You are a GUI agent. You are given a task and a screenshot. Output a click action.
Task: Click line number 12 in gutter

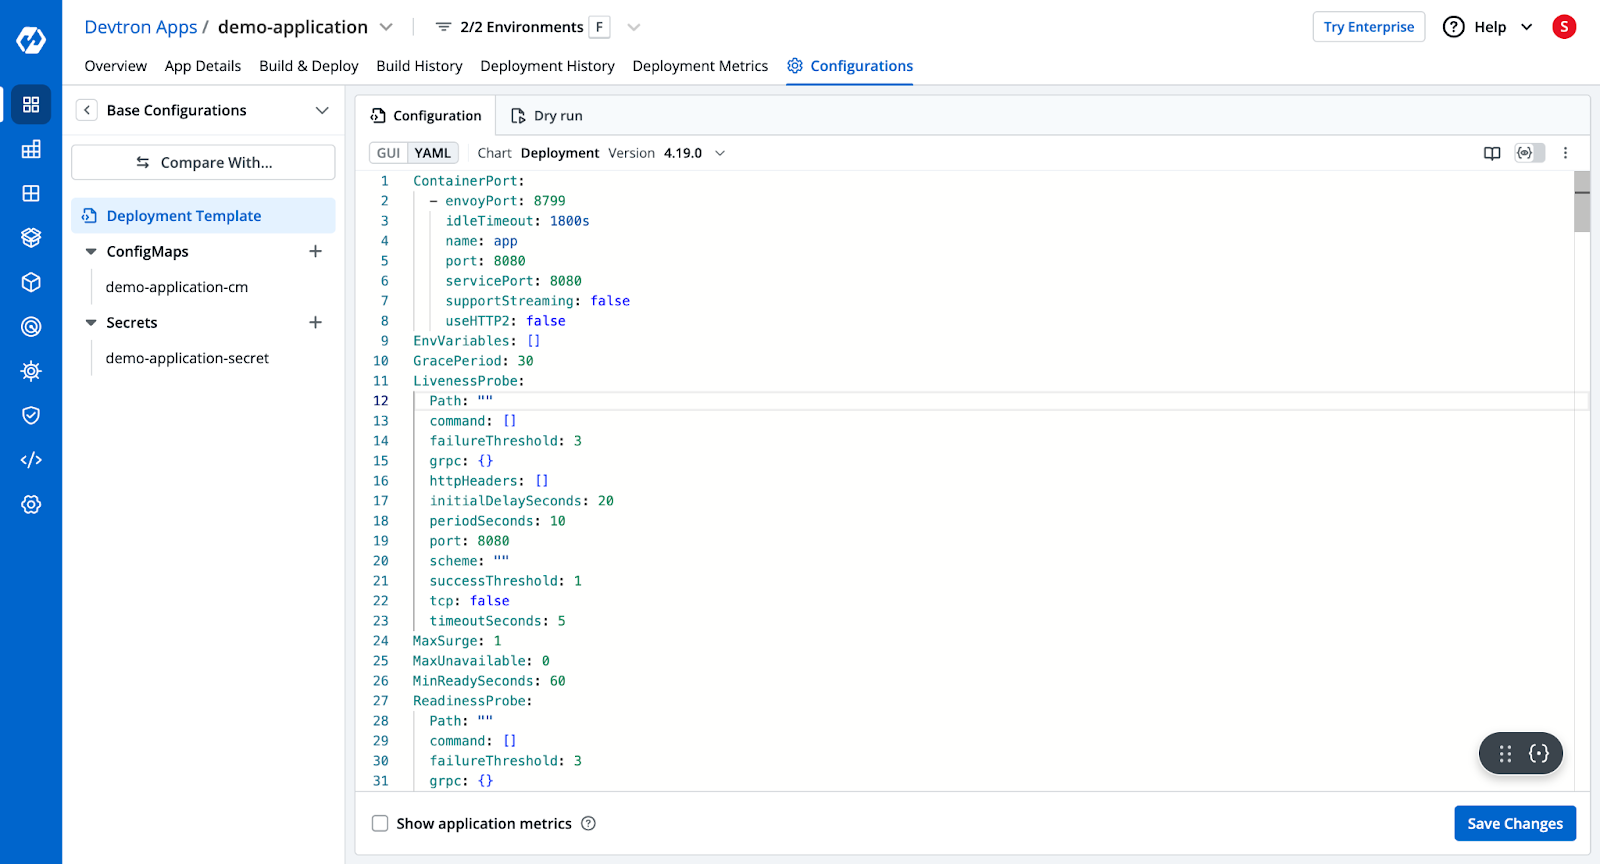pos(381,401)
